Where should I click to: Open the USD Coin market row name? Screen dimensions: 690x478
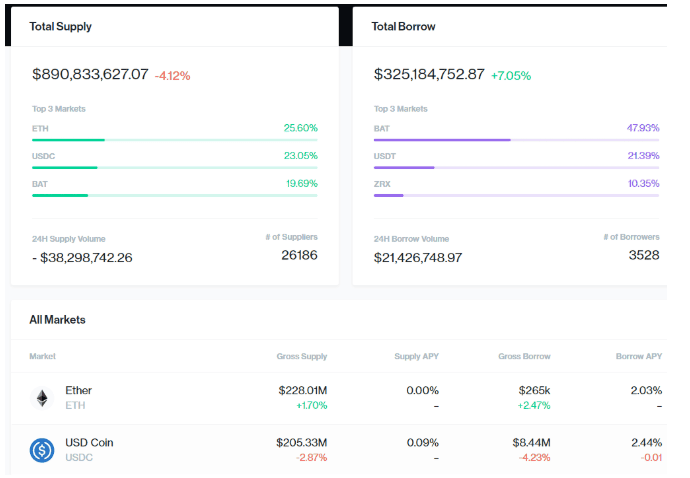coord(89,442)
